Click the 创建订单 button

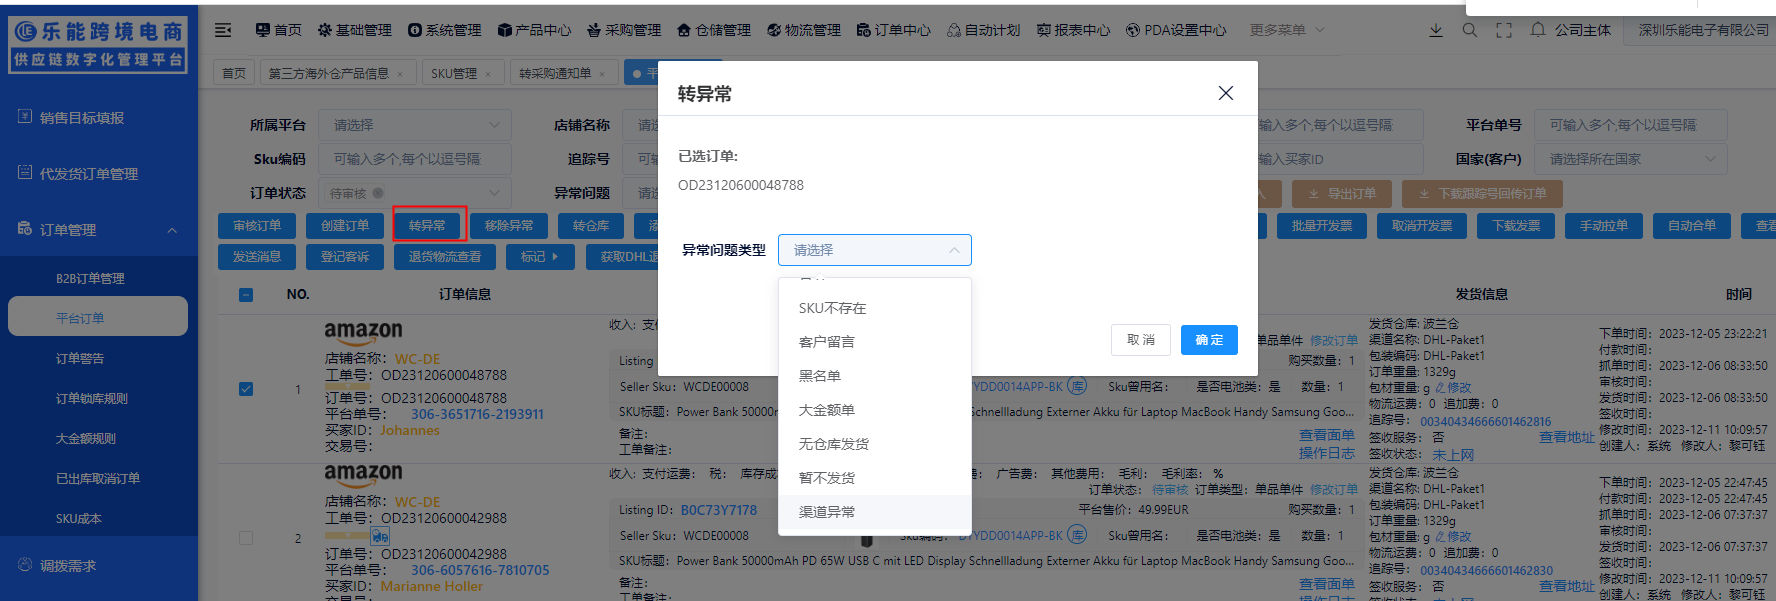pyautogui.click(x=345, y=226)
